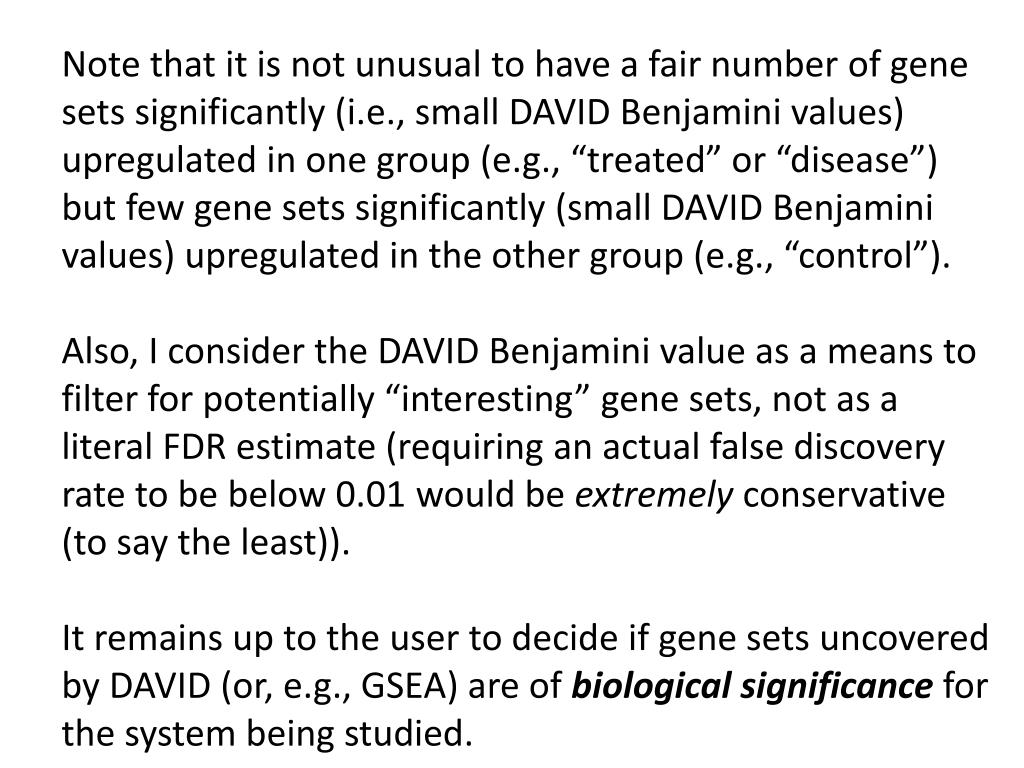
Task: Click the italic word "extremely"
Action: [654, 494]
